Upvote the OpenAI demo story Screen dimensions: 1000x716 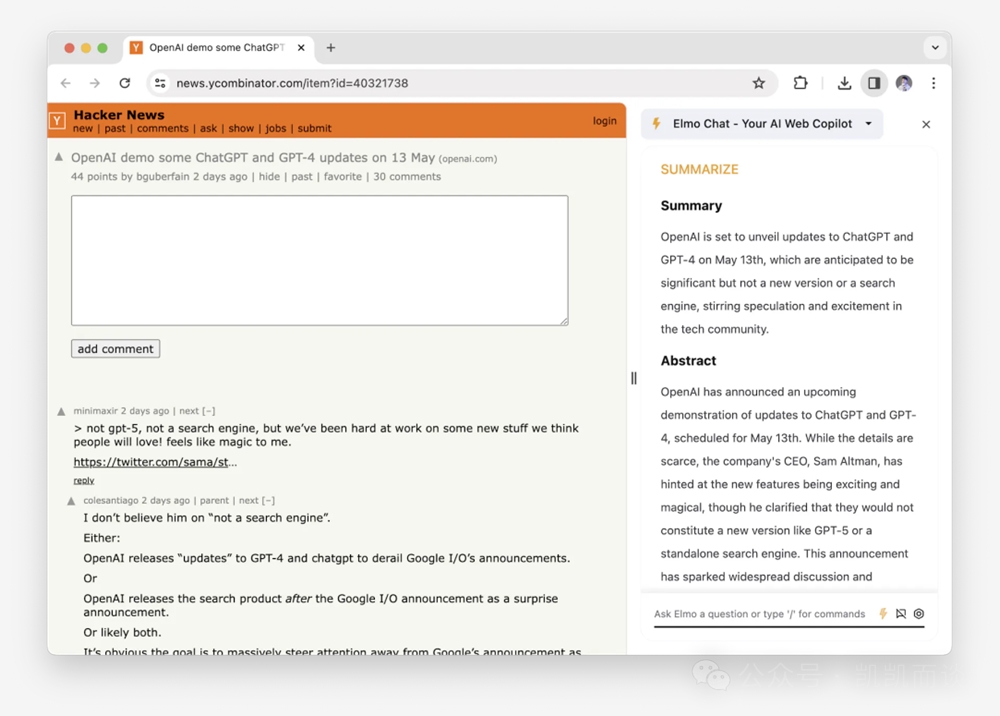tap(59, 157)
